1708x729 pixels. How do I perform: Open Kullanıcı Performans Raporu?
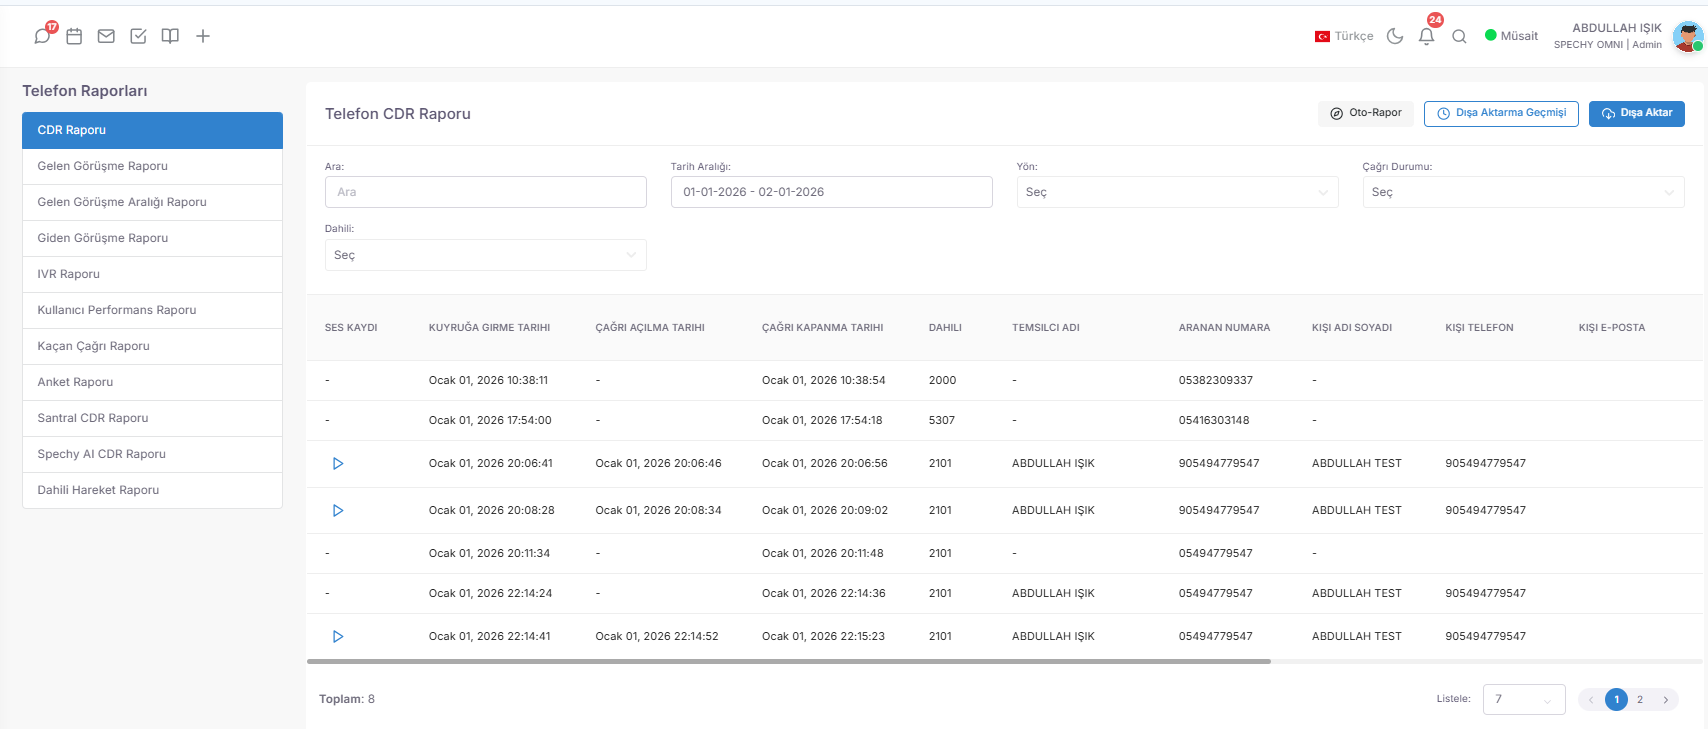(x=152, y=310)
